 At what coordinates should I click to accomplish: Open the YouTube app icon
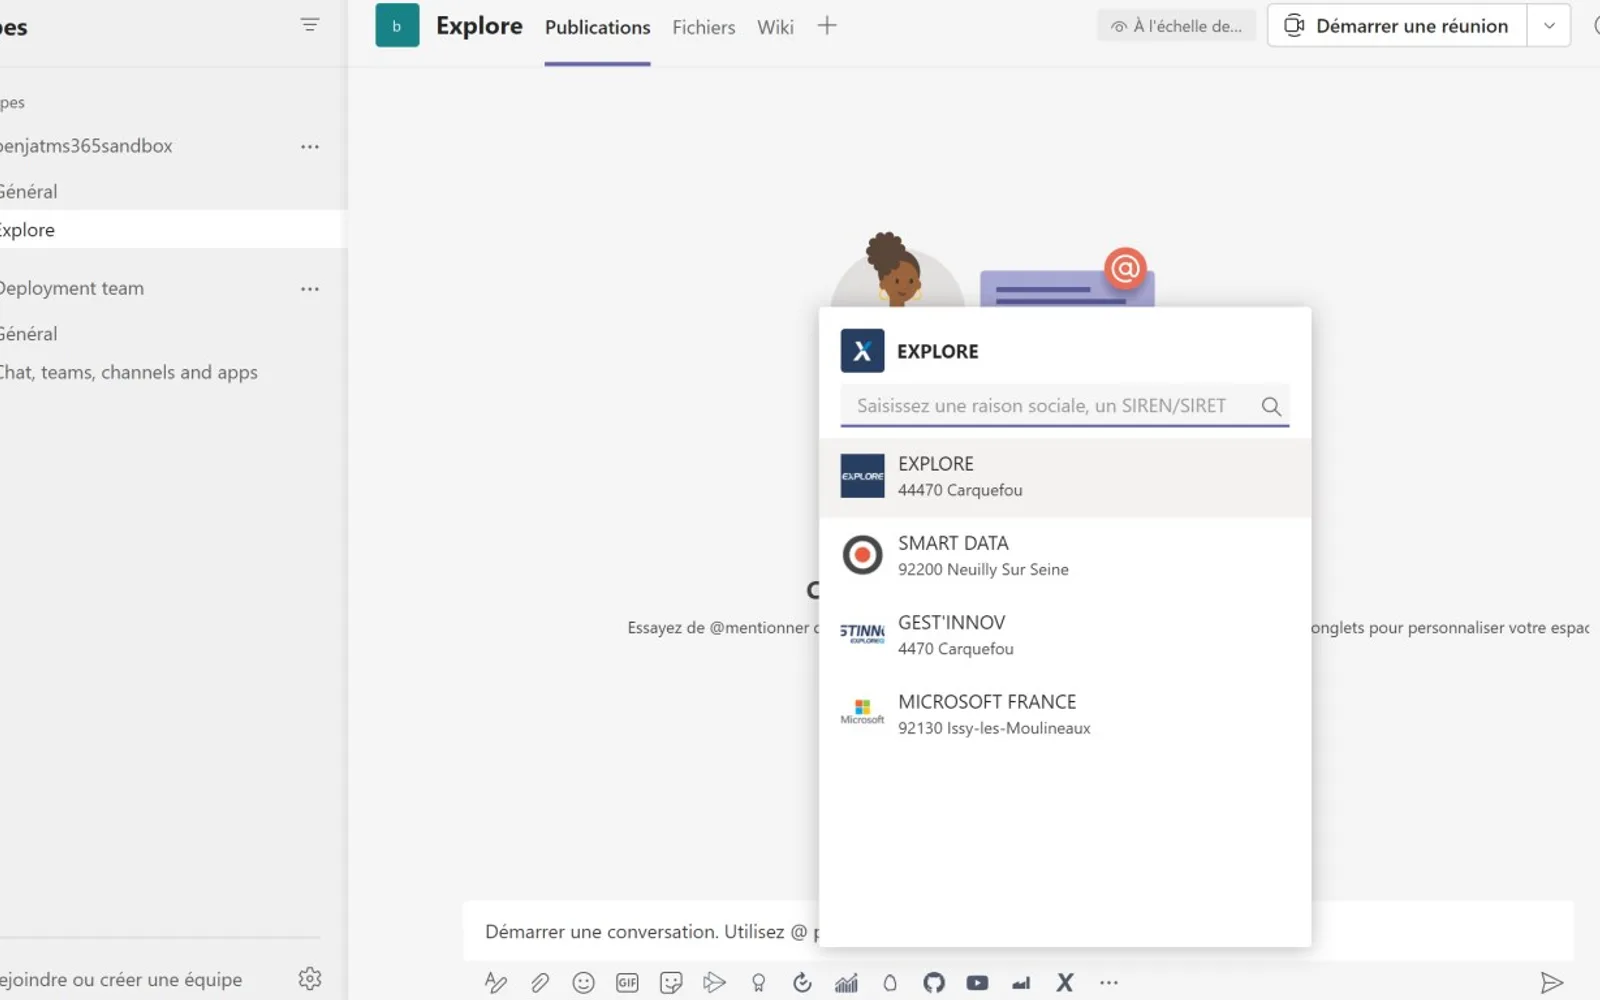click(x=977, y=982)
